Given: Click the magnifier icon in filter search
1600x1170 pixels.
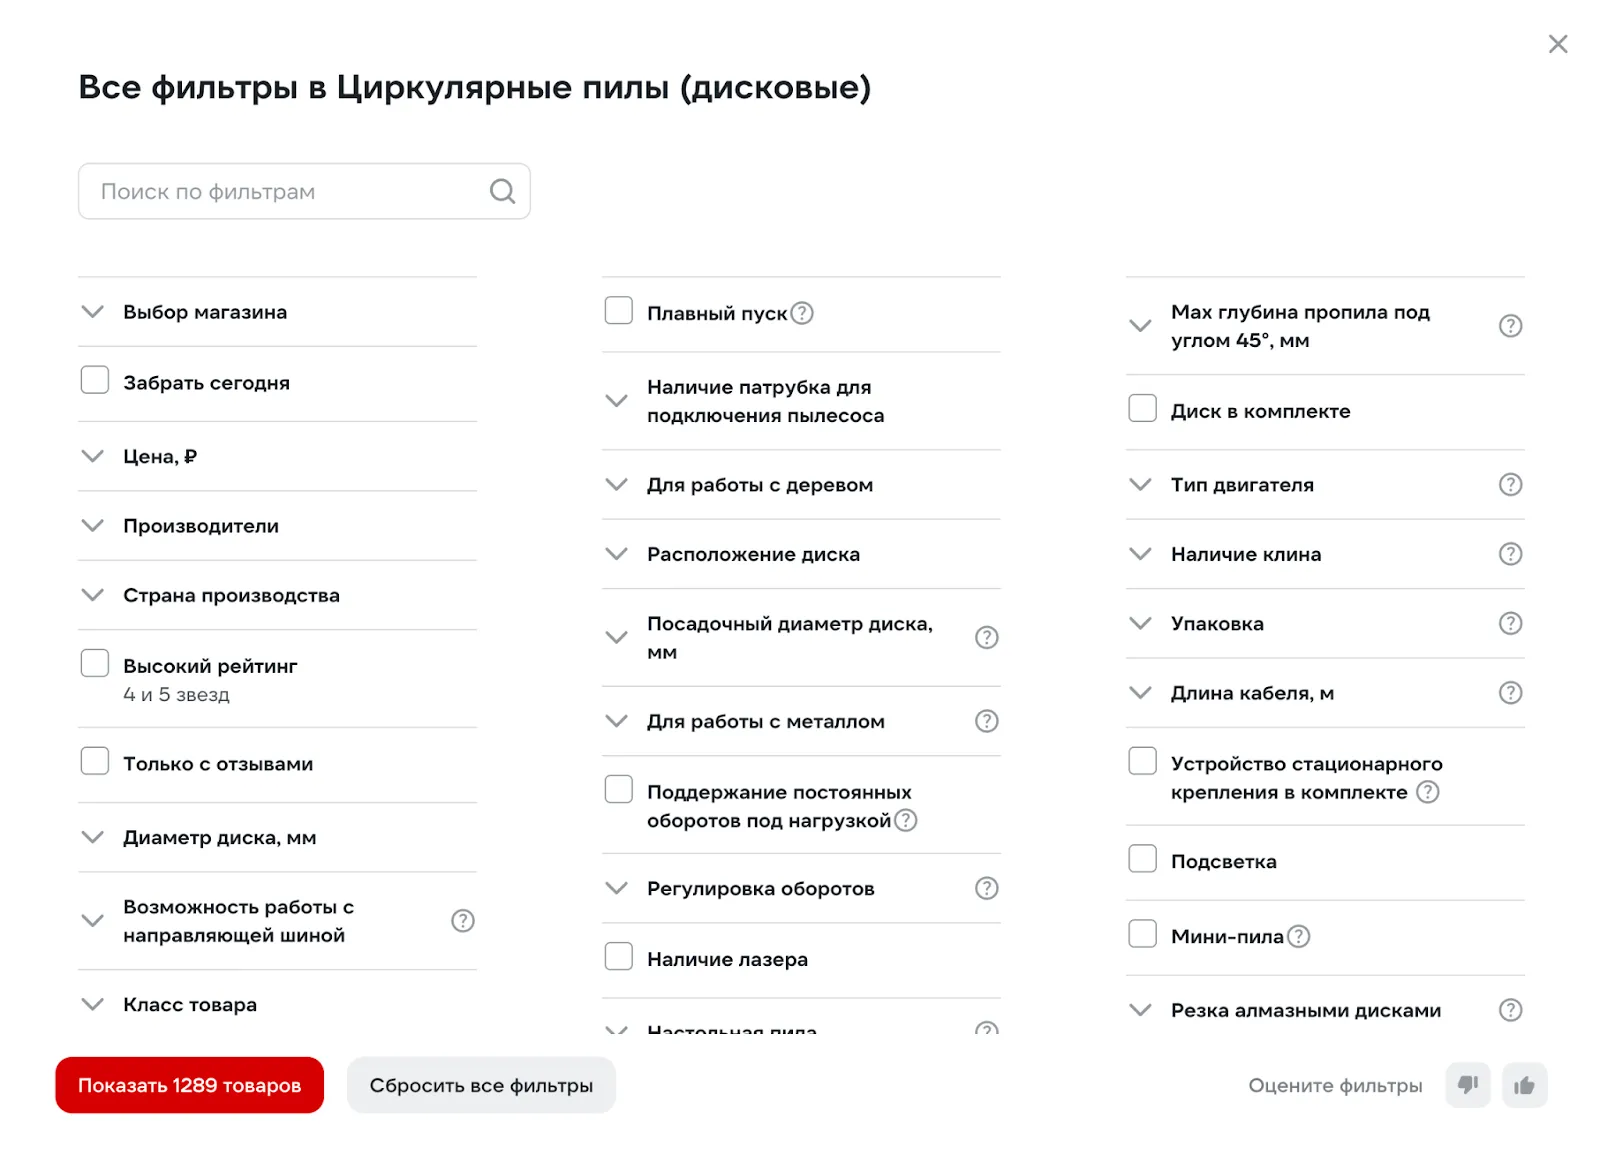Looking at the screenshot, I should 502,191.
